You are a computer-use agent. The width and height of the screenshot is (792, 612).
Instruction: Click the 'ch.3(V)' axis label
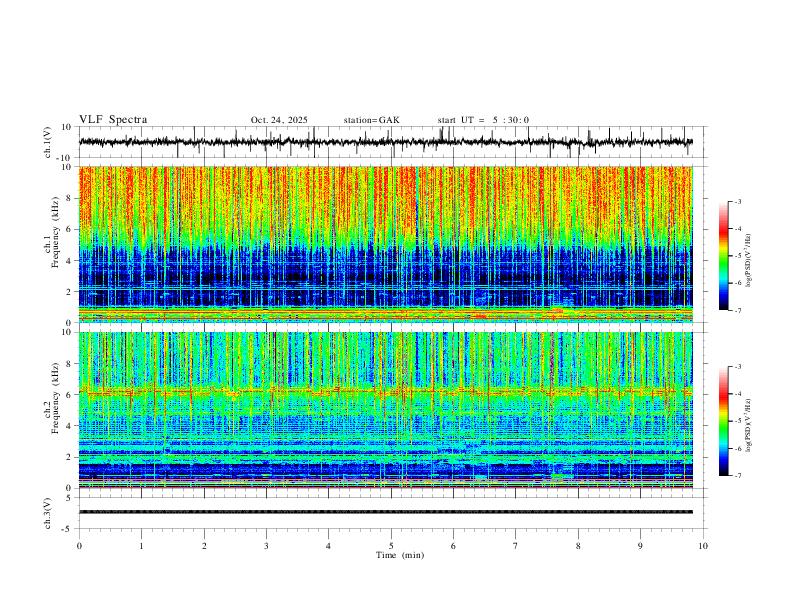tap(48, 513)
